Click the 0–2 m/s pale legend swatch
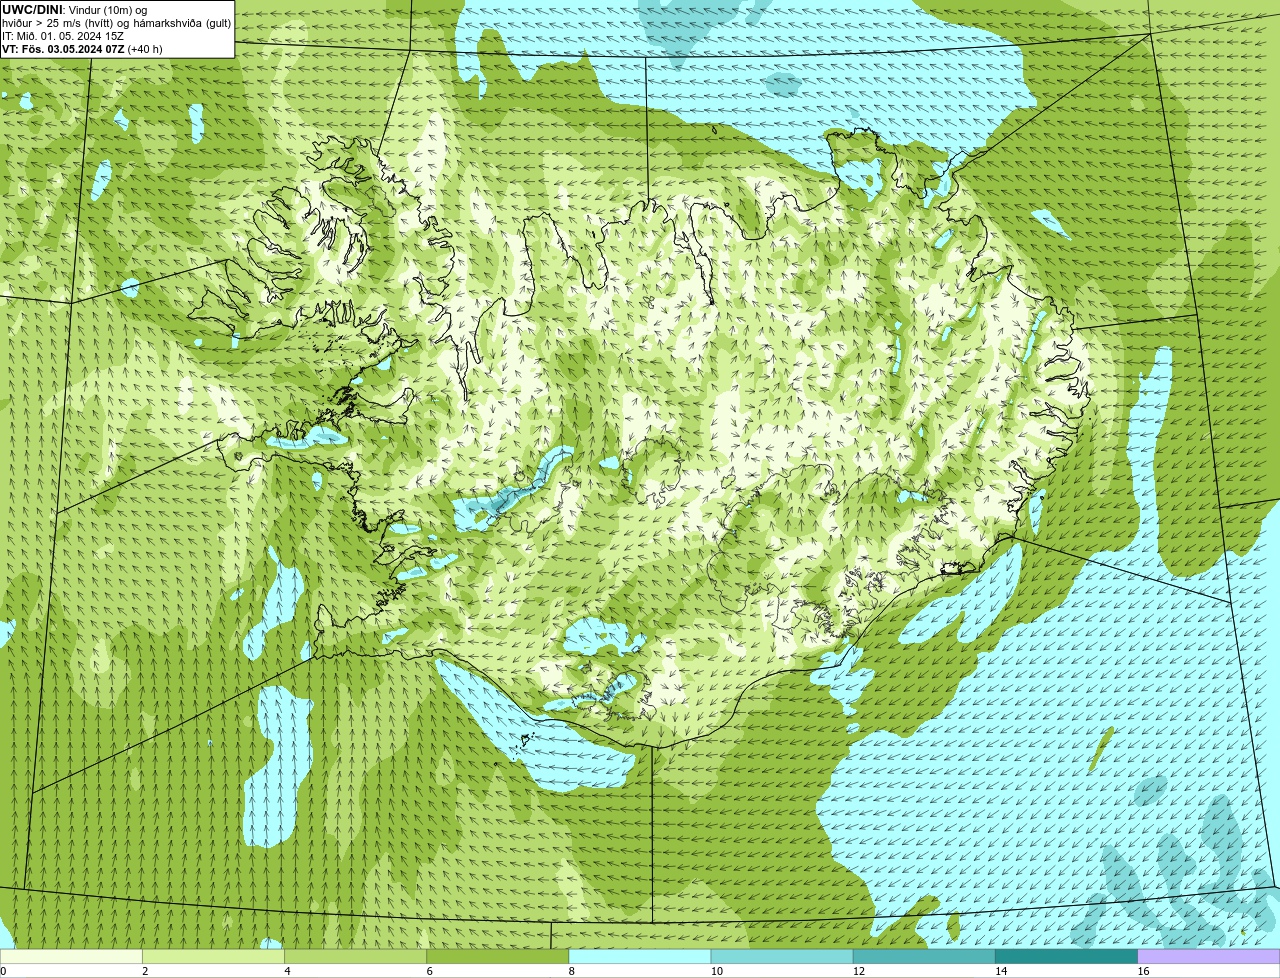 click(71, 956)
